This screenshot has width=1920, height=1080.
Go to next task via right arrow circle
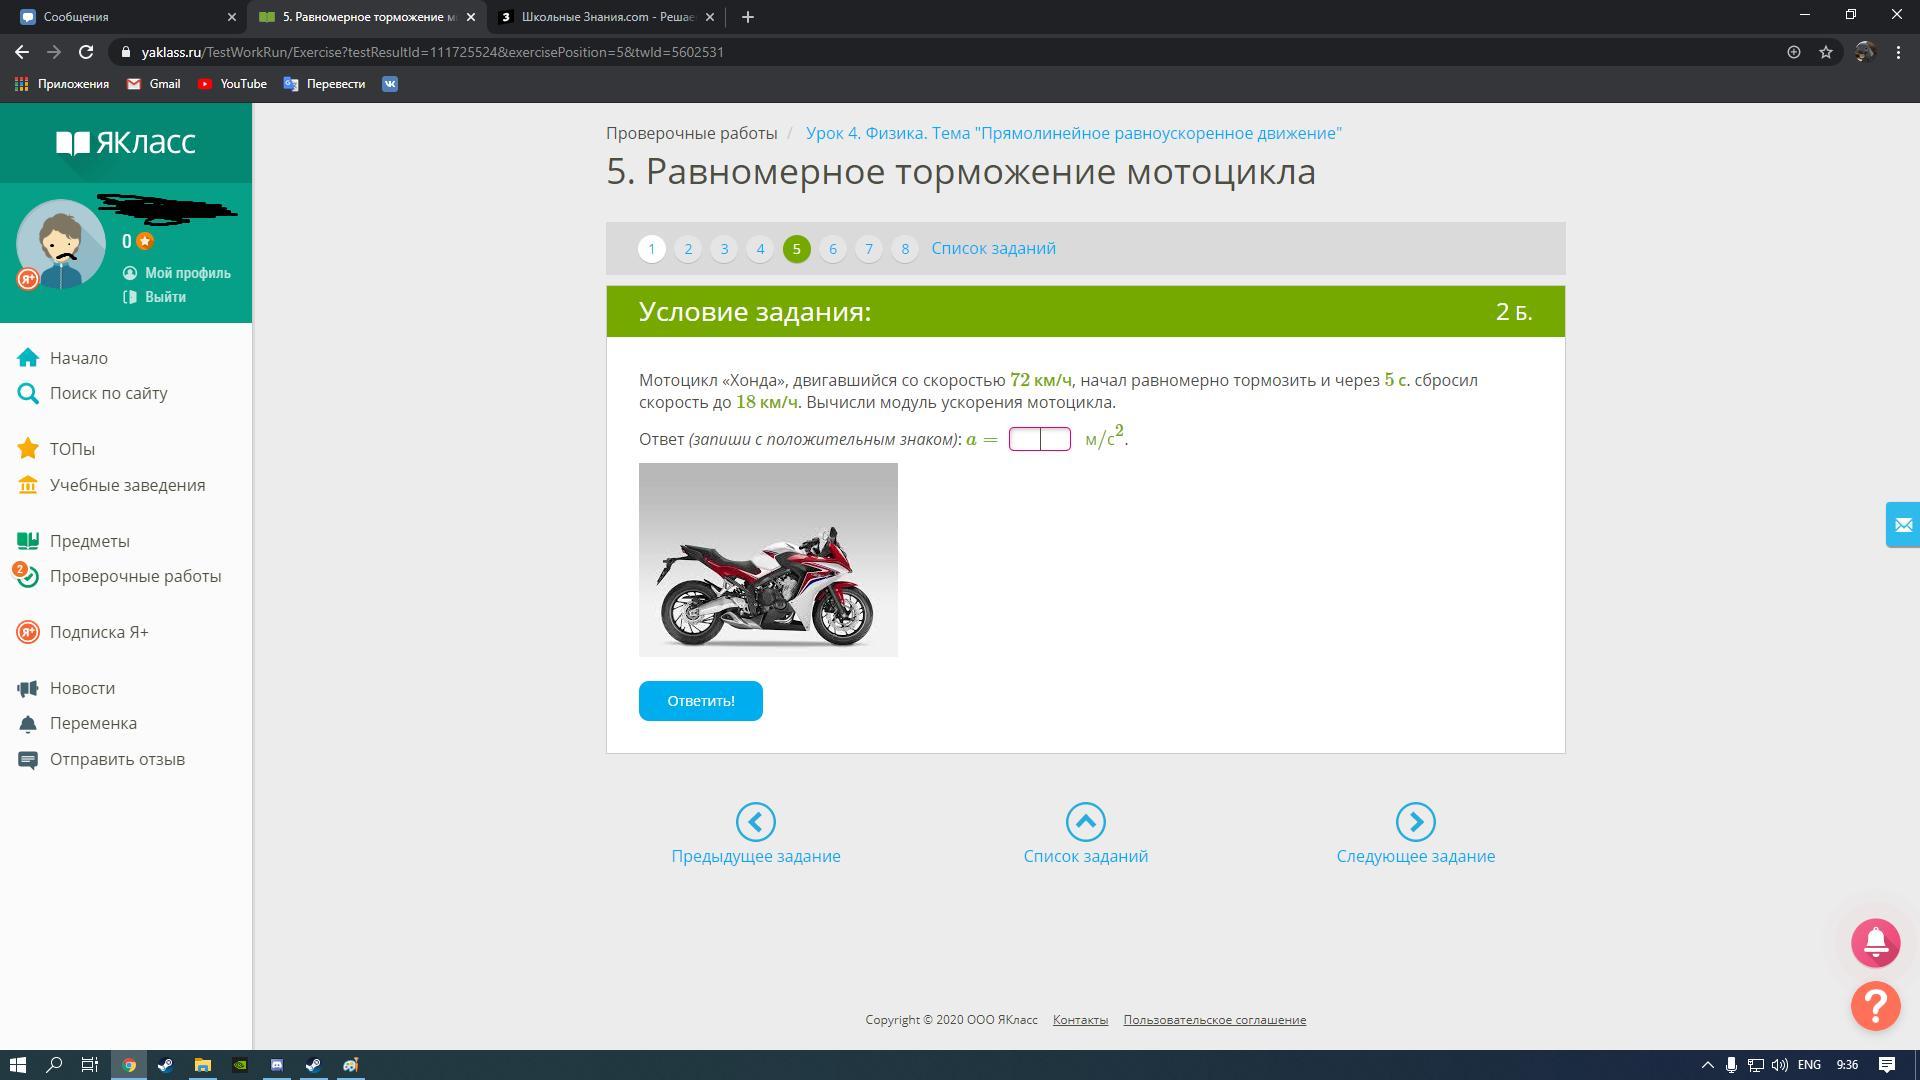[x=1415, y=822]
